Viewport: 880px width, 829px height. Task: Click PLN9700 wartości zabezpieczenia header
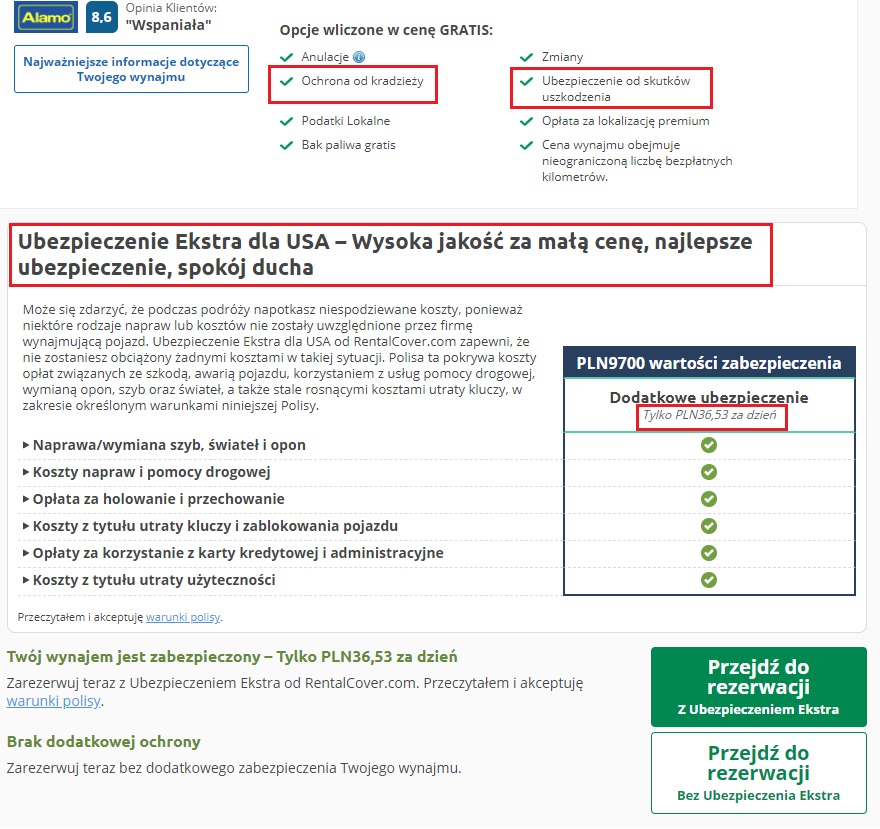[x=709, y=363]
